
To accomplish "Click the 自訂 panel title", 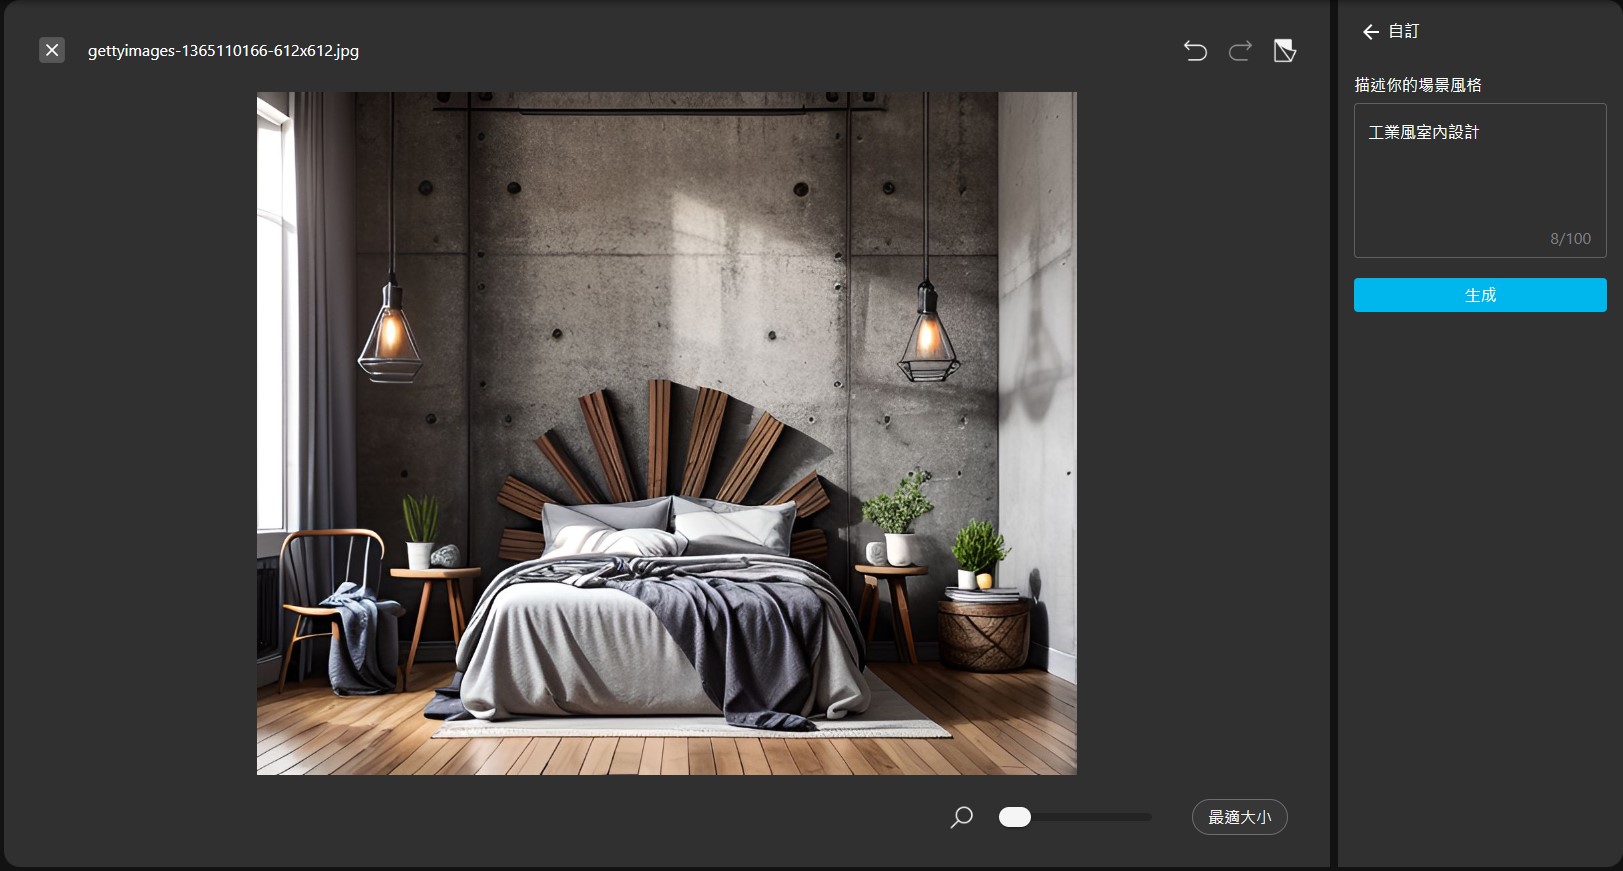I will pyautogui.click(x=1404, y=31).
